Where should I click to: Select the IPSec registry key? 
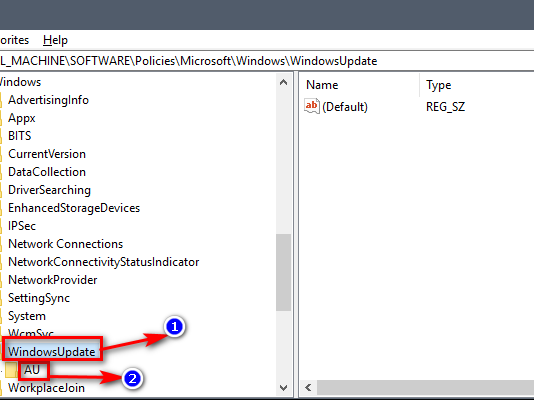tap(22, 226)
